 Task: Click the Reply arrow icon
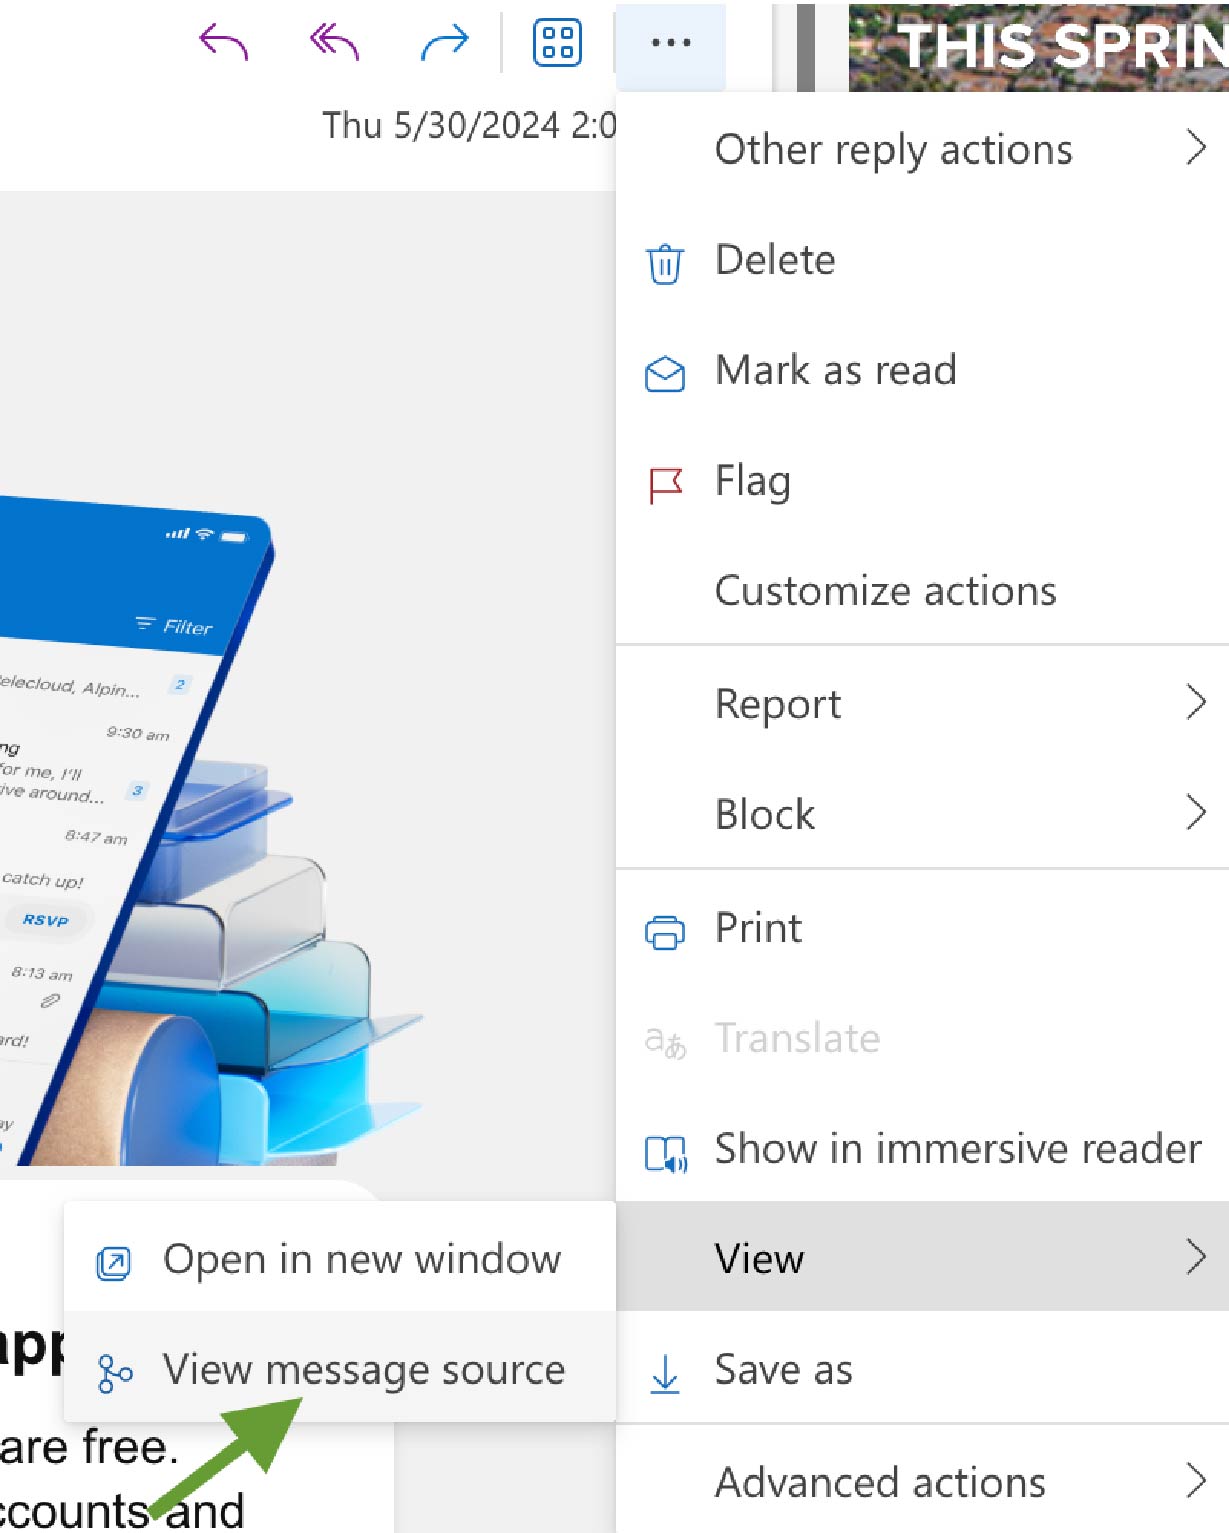(222, 42)
